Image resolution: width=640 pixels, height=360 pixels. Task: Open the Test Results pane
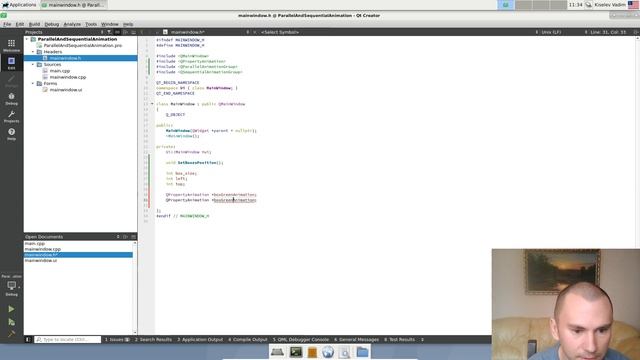[399, 339]
